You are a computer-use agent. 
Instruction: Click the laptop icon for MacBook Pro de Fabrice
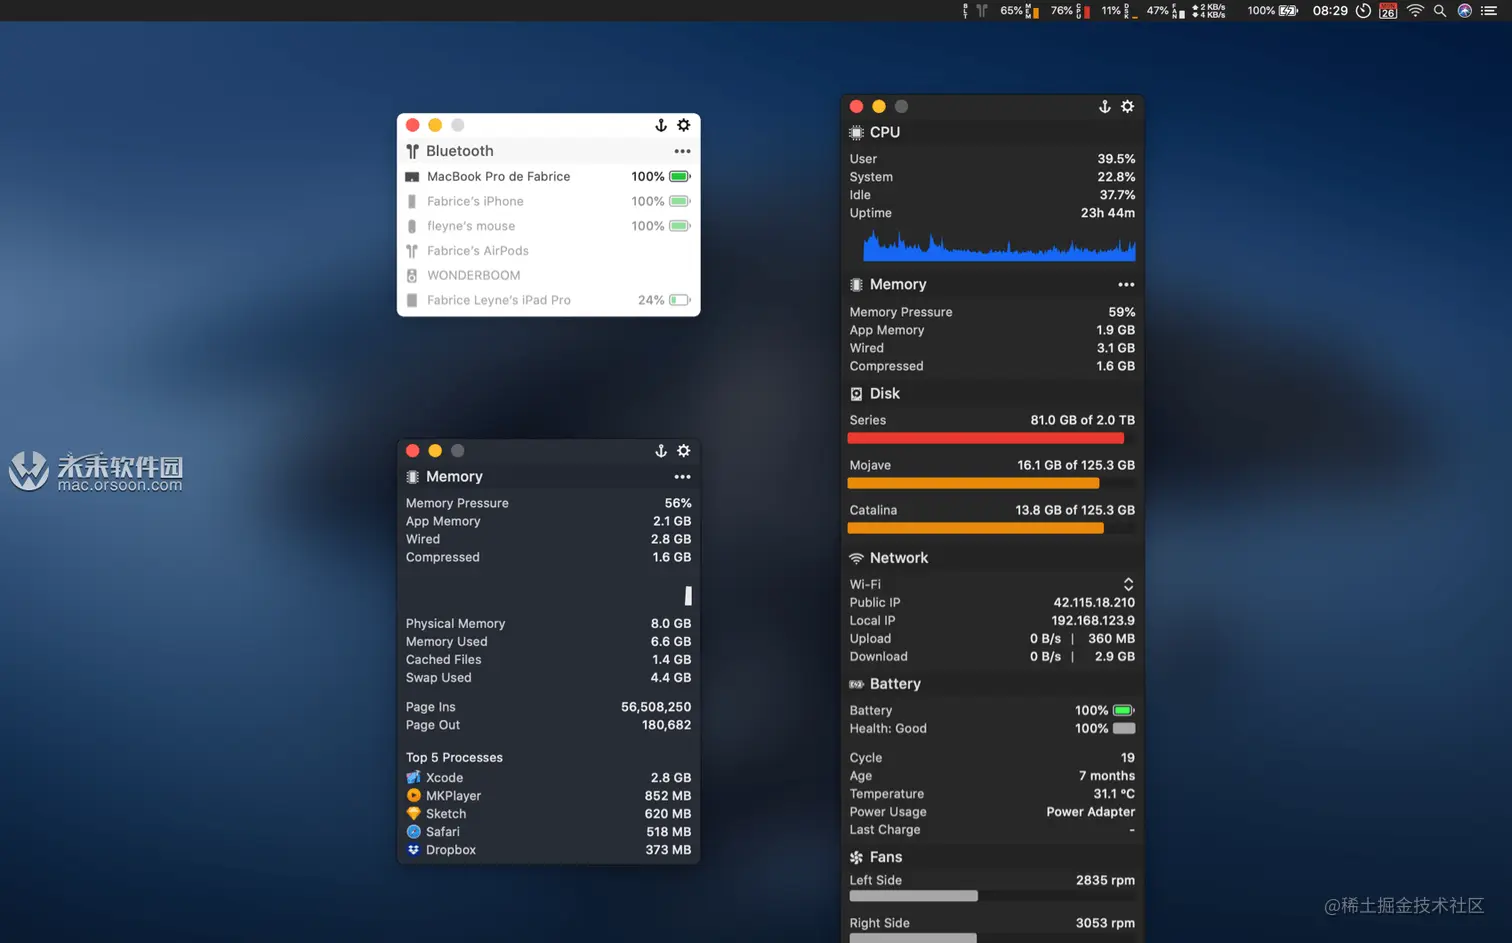tap(412, 177)
